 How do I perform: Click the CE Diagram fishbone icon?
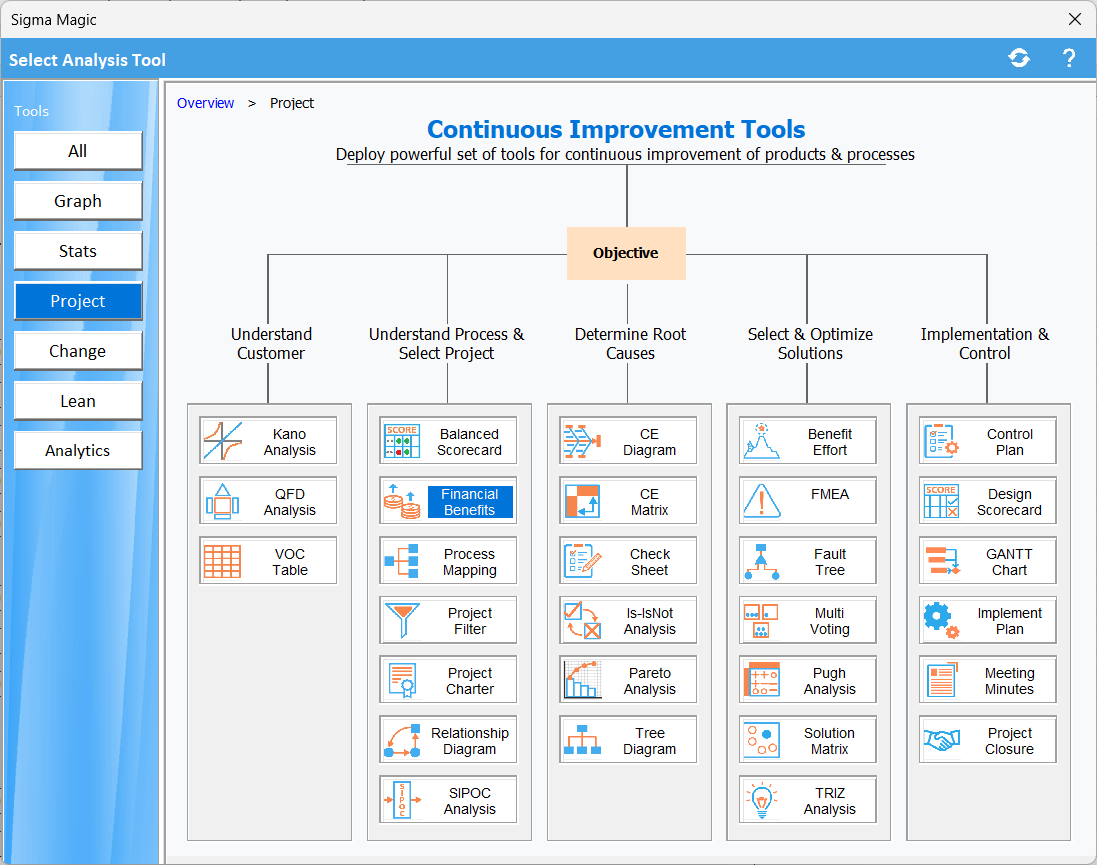(x=582, y=441)
